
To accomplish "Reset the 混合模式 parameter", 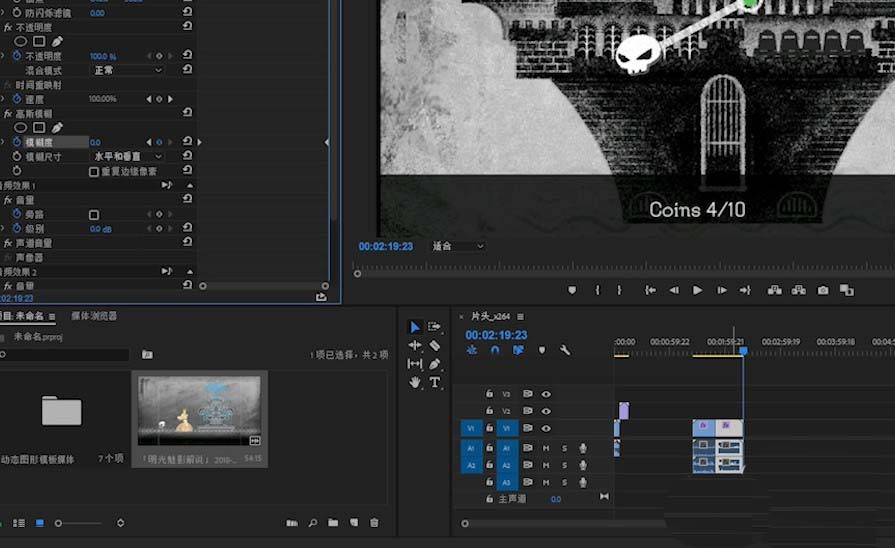I will point(187,69).
